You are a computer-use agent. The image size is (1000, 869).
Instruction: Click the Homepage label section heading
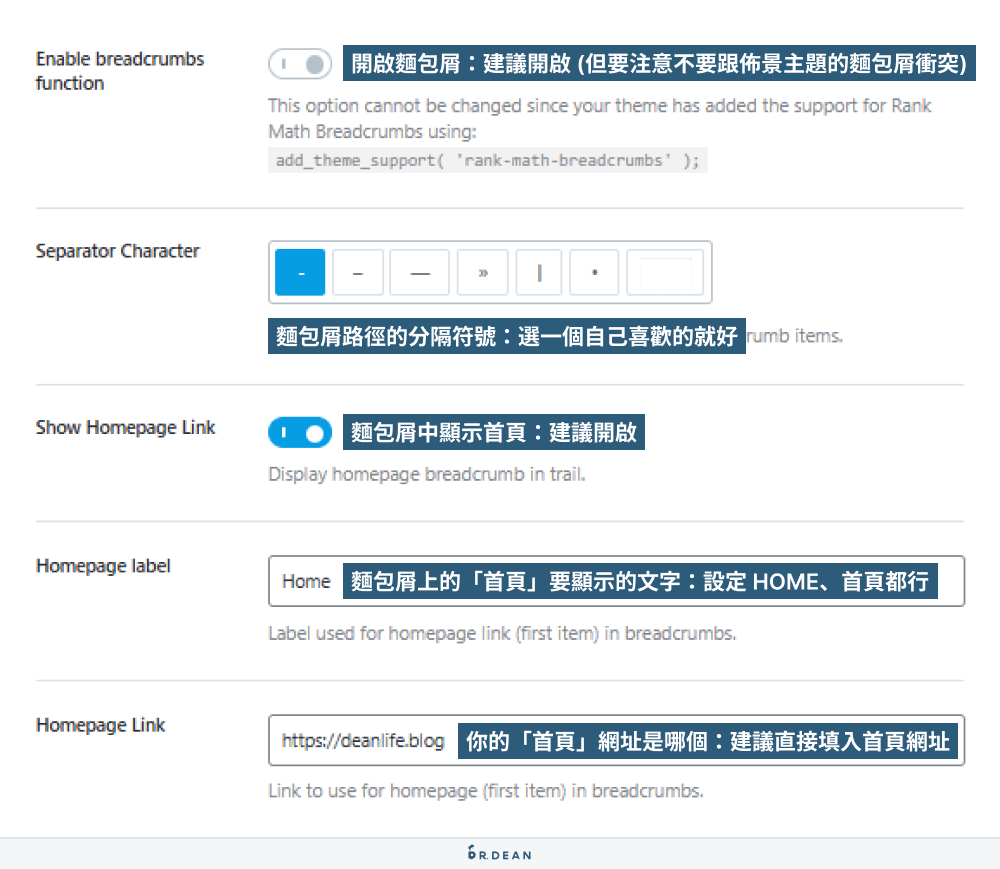[x=103, y=566]
